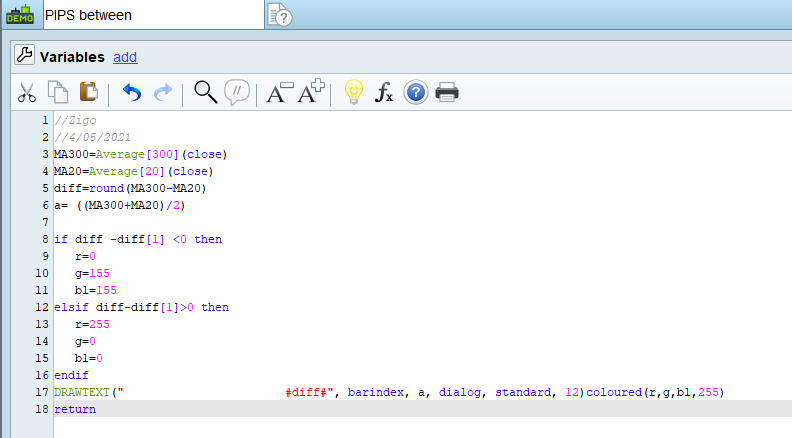Click the return keyword on line 18
The image size is (792, 438).
(x=75, y=409)
